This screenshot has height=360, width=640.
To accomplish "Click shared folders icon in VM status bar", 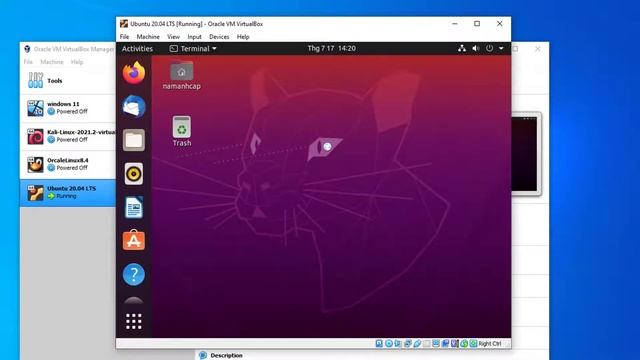I will click(427, 343).
